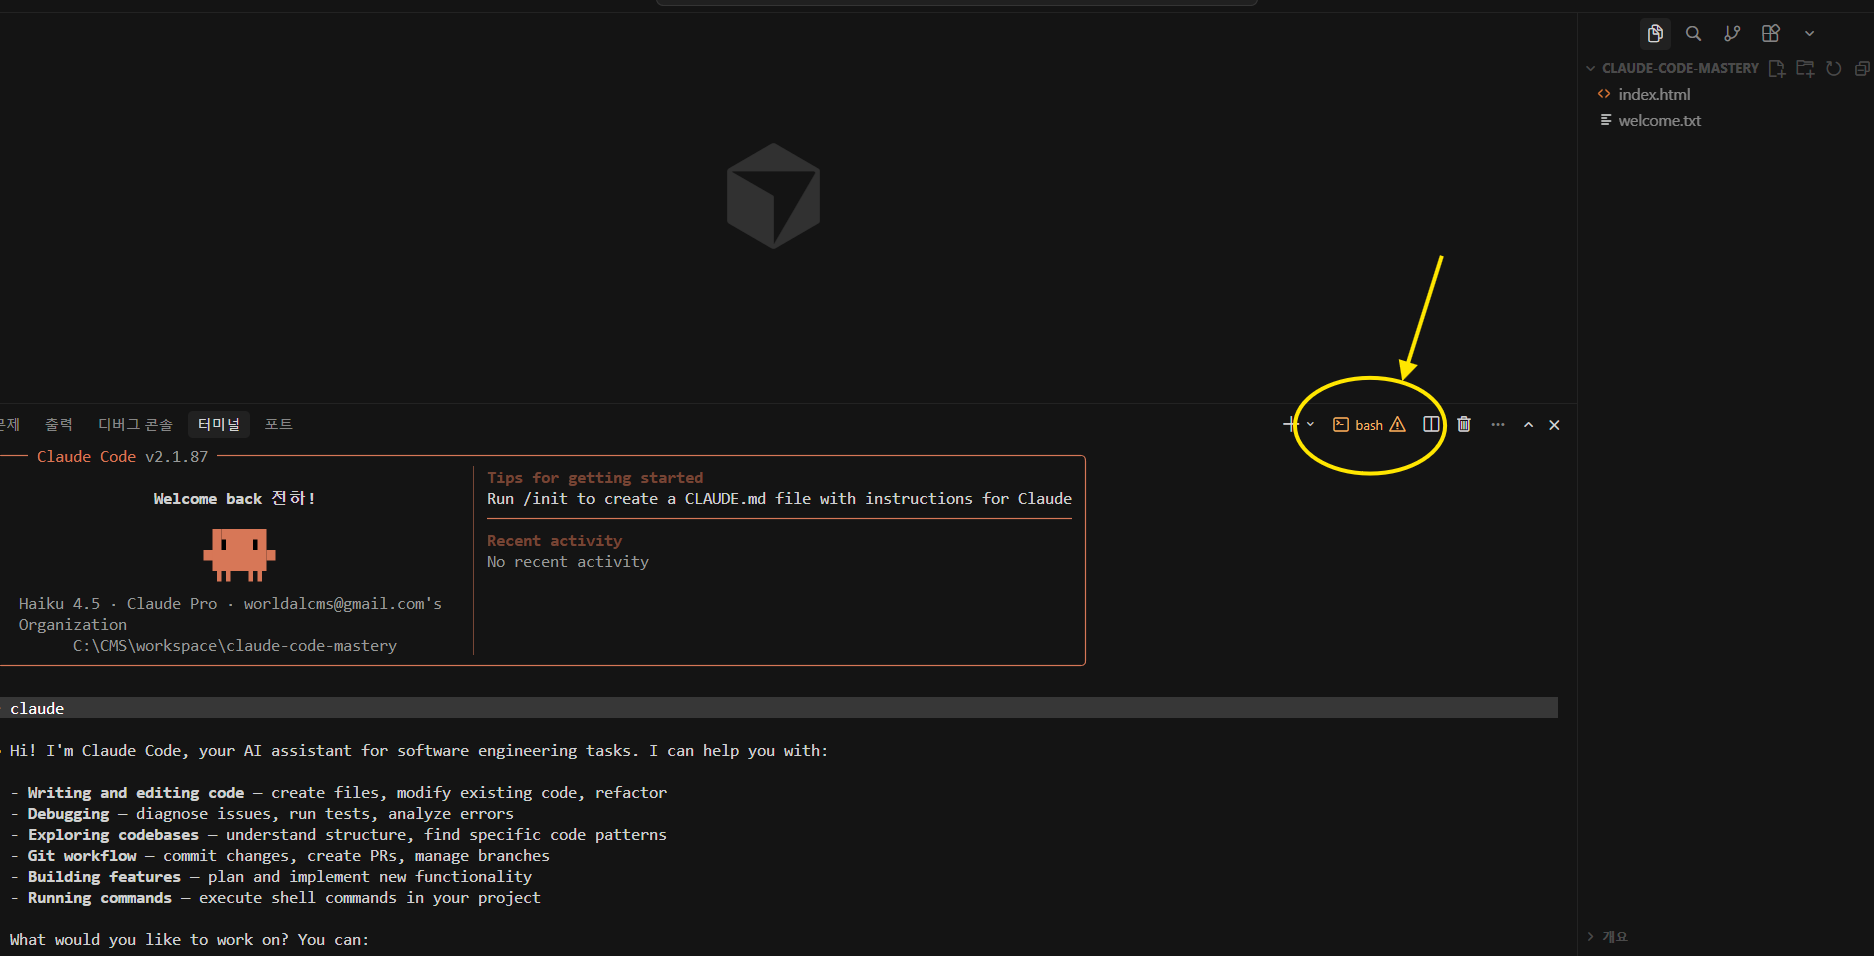Image resolution: width=1874 pixels, height=956 pixels.
Task: Click the Claude Code mascot image
Action: 239,554
